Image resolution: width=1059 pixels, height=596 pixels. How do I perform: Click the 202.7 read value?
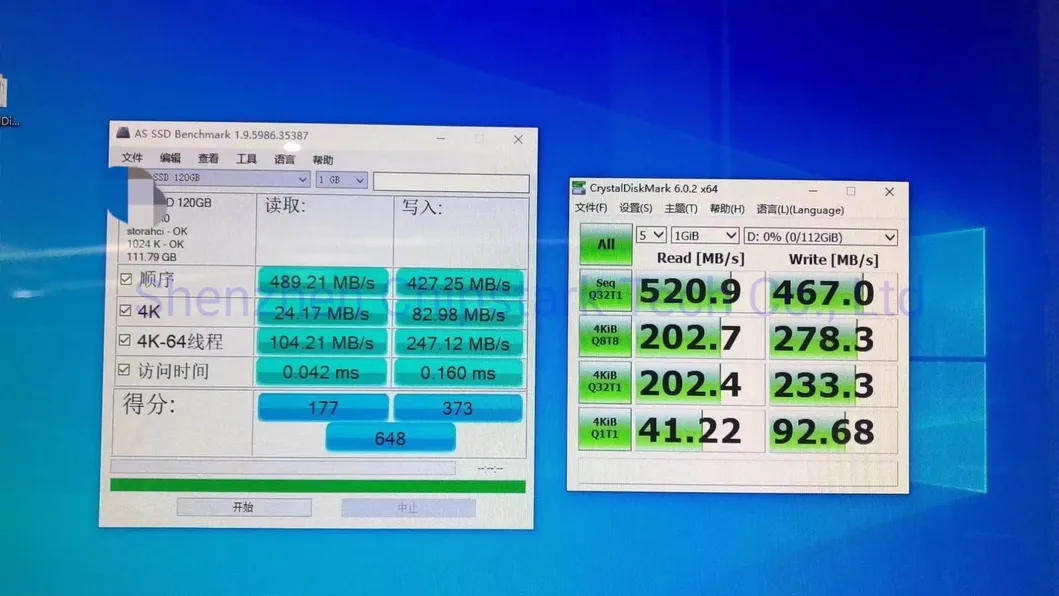click(x=698, y=337)
